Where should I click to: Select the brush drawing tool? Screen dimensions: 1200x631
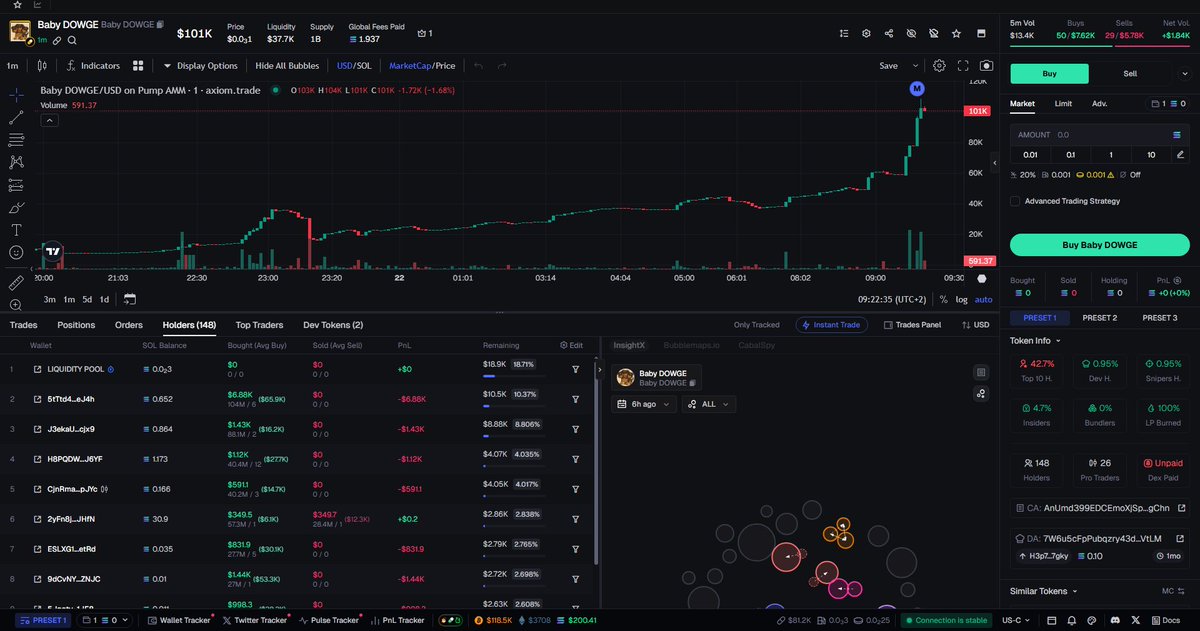pyautogui.click(x=16, y=208)
